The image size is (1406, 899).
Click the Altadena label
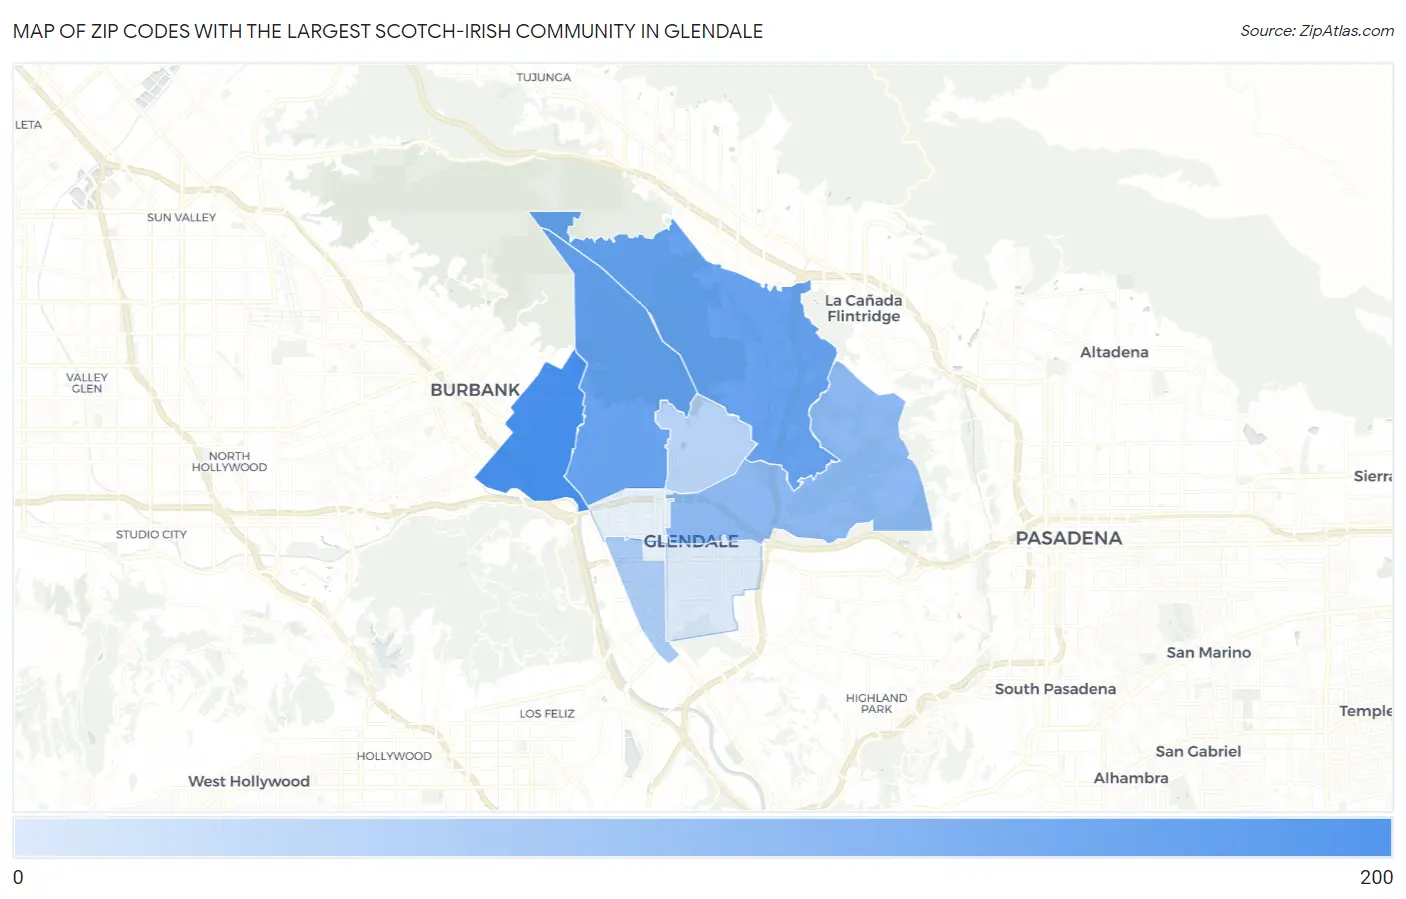[1114, 352]
